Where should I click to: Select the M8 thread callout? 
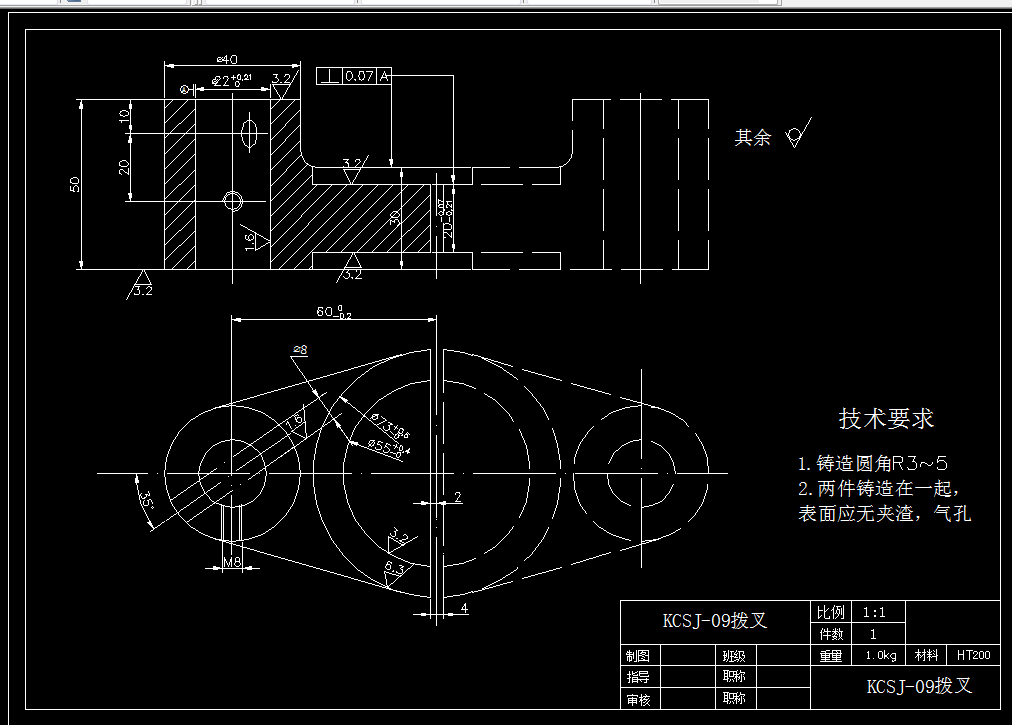coord(232,563)
